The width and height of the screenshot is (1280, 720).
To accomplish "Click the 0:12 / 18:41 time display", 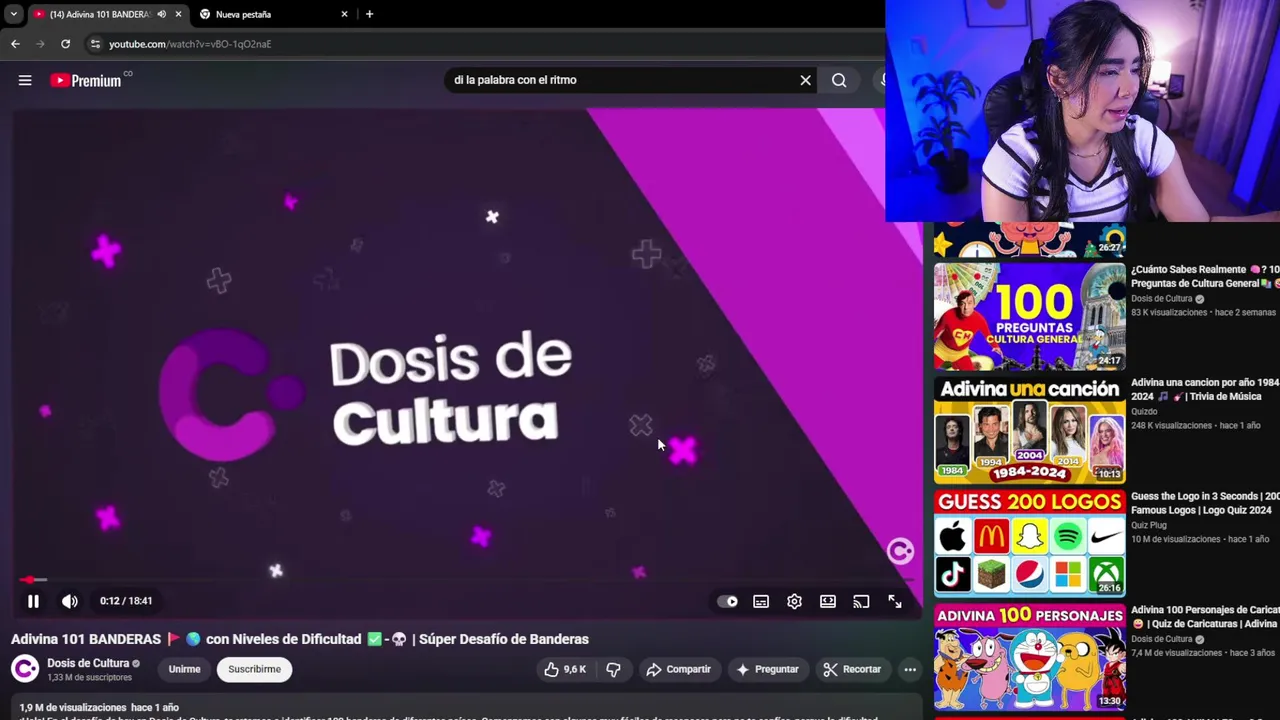I will point(126,601).
